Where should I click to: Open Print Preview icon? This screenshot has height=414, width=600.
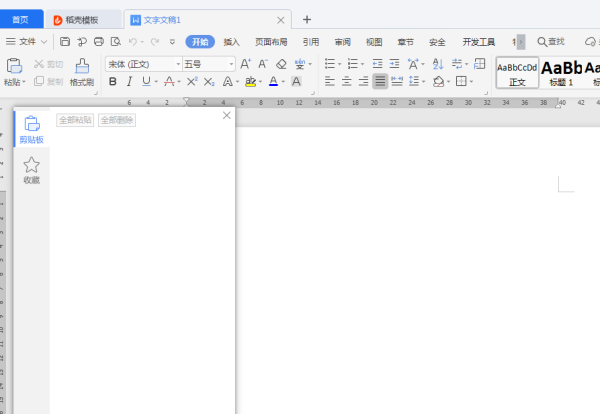tap(116, 41)
